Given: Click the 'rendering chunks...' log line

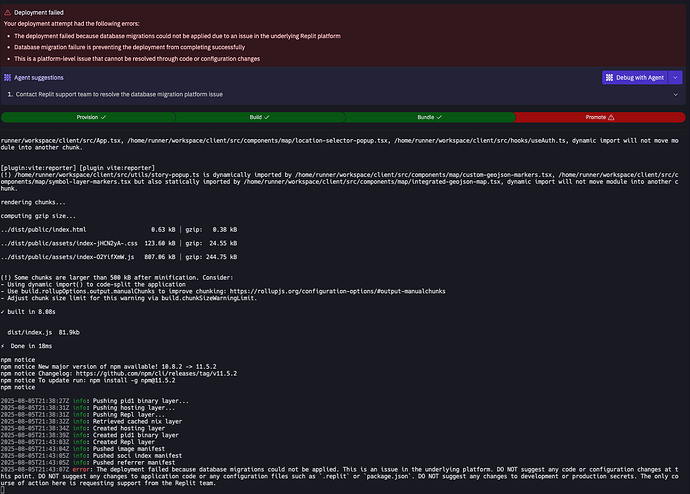Looking at the screenshot, I should tap(33, 202).
